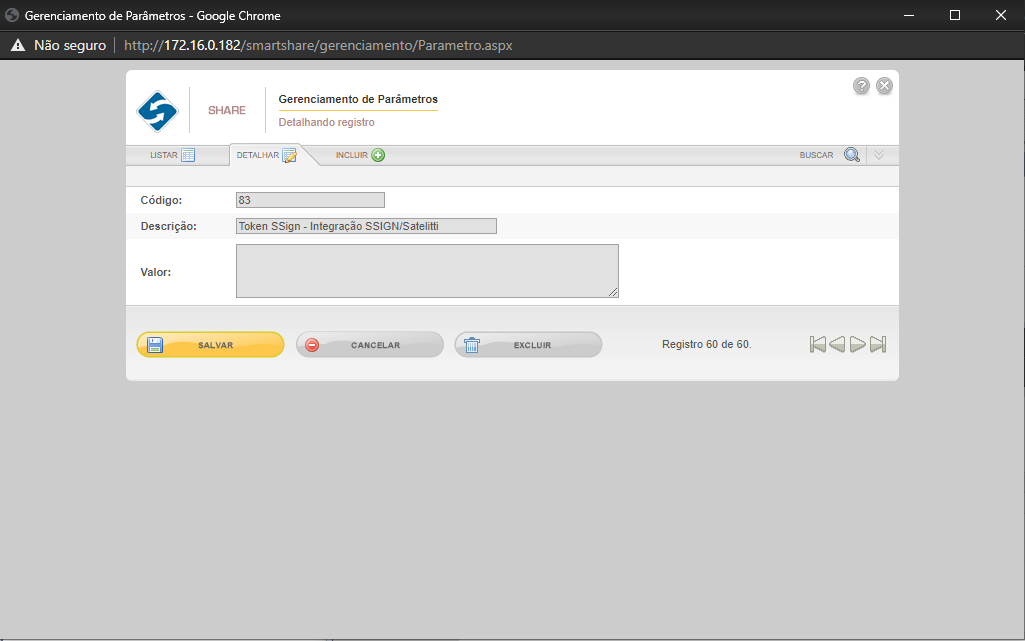The image size is (1025, 641).
Task: Focus the Descrição input field
Action: [366, 226]
